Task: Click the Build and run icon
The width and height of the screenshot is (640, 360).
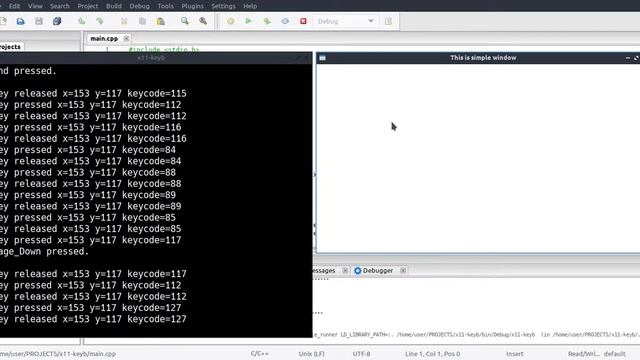Action: 267,21
